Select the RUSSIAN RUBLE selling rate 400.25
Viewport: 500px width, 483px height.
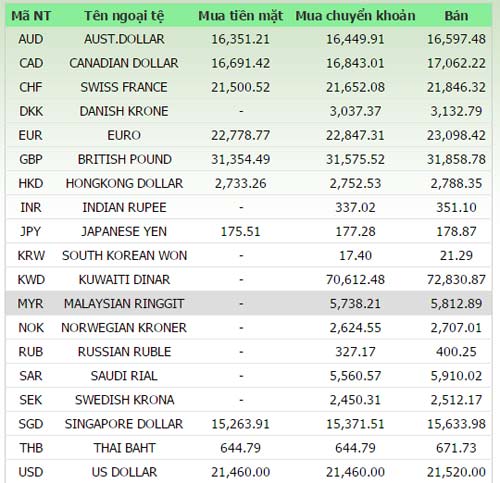coord(456,352)
